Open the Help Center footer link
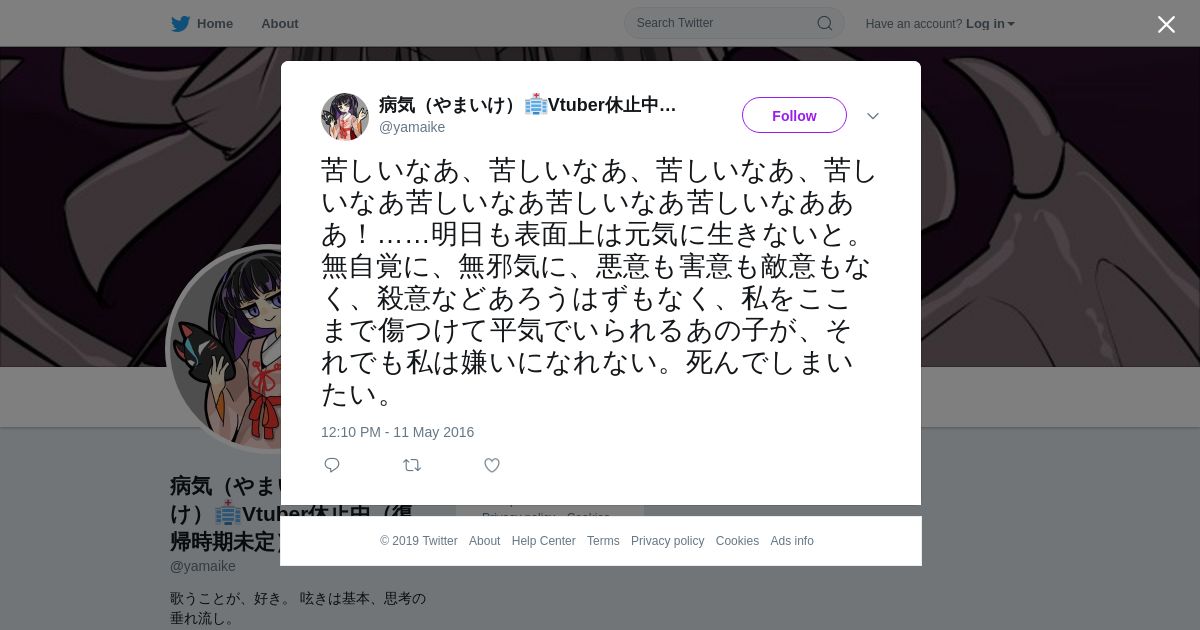 tap(543, 541)
